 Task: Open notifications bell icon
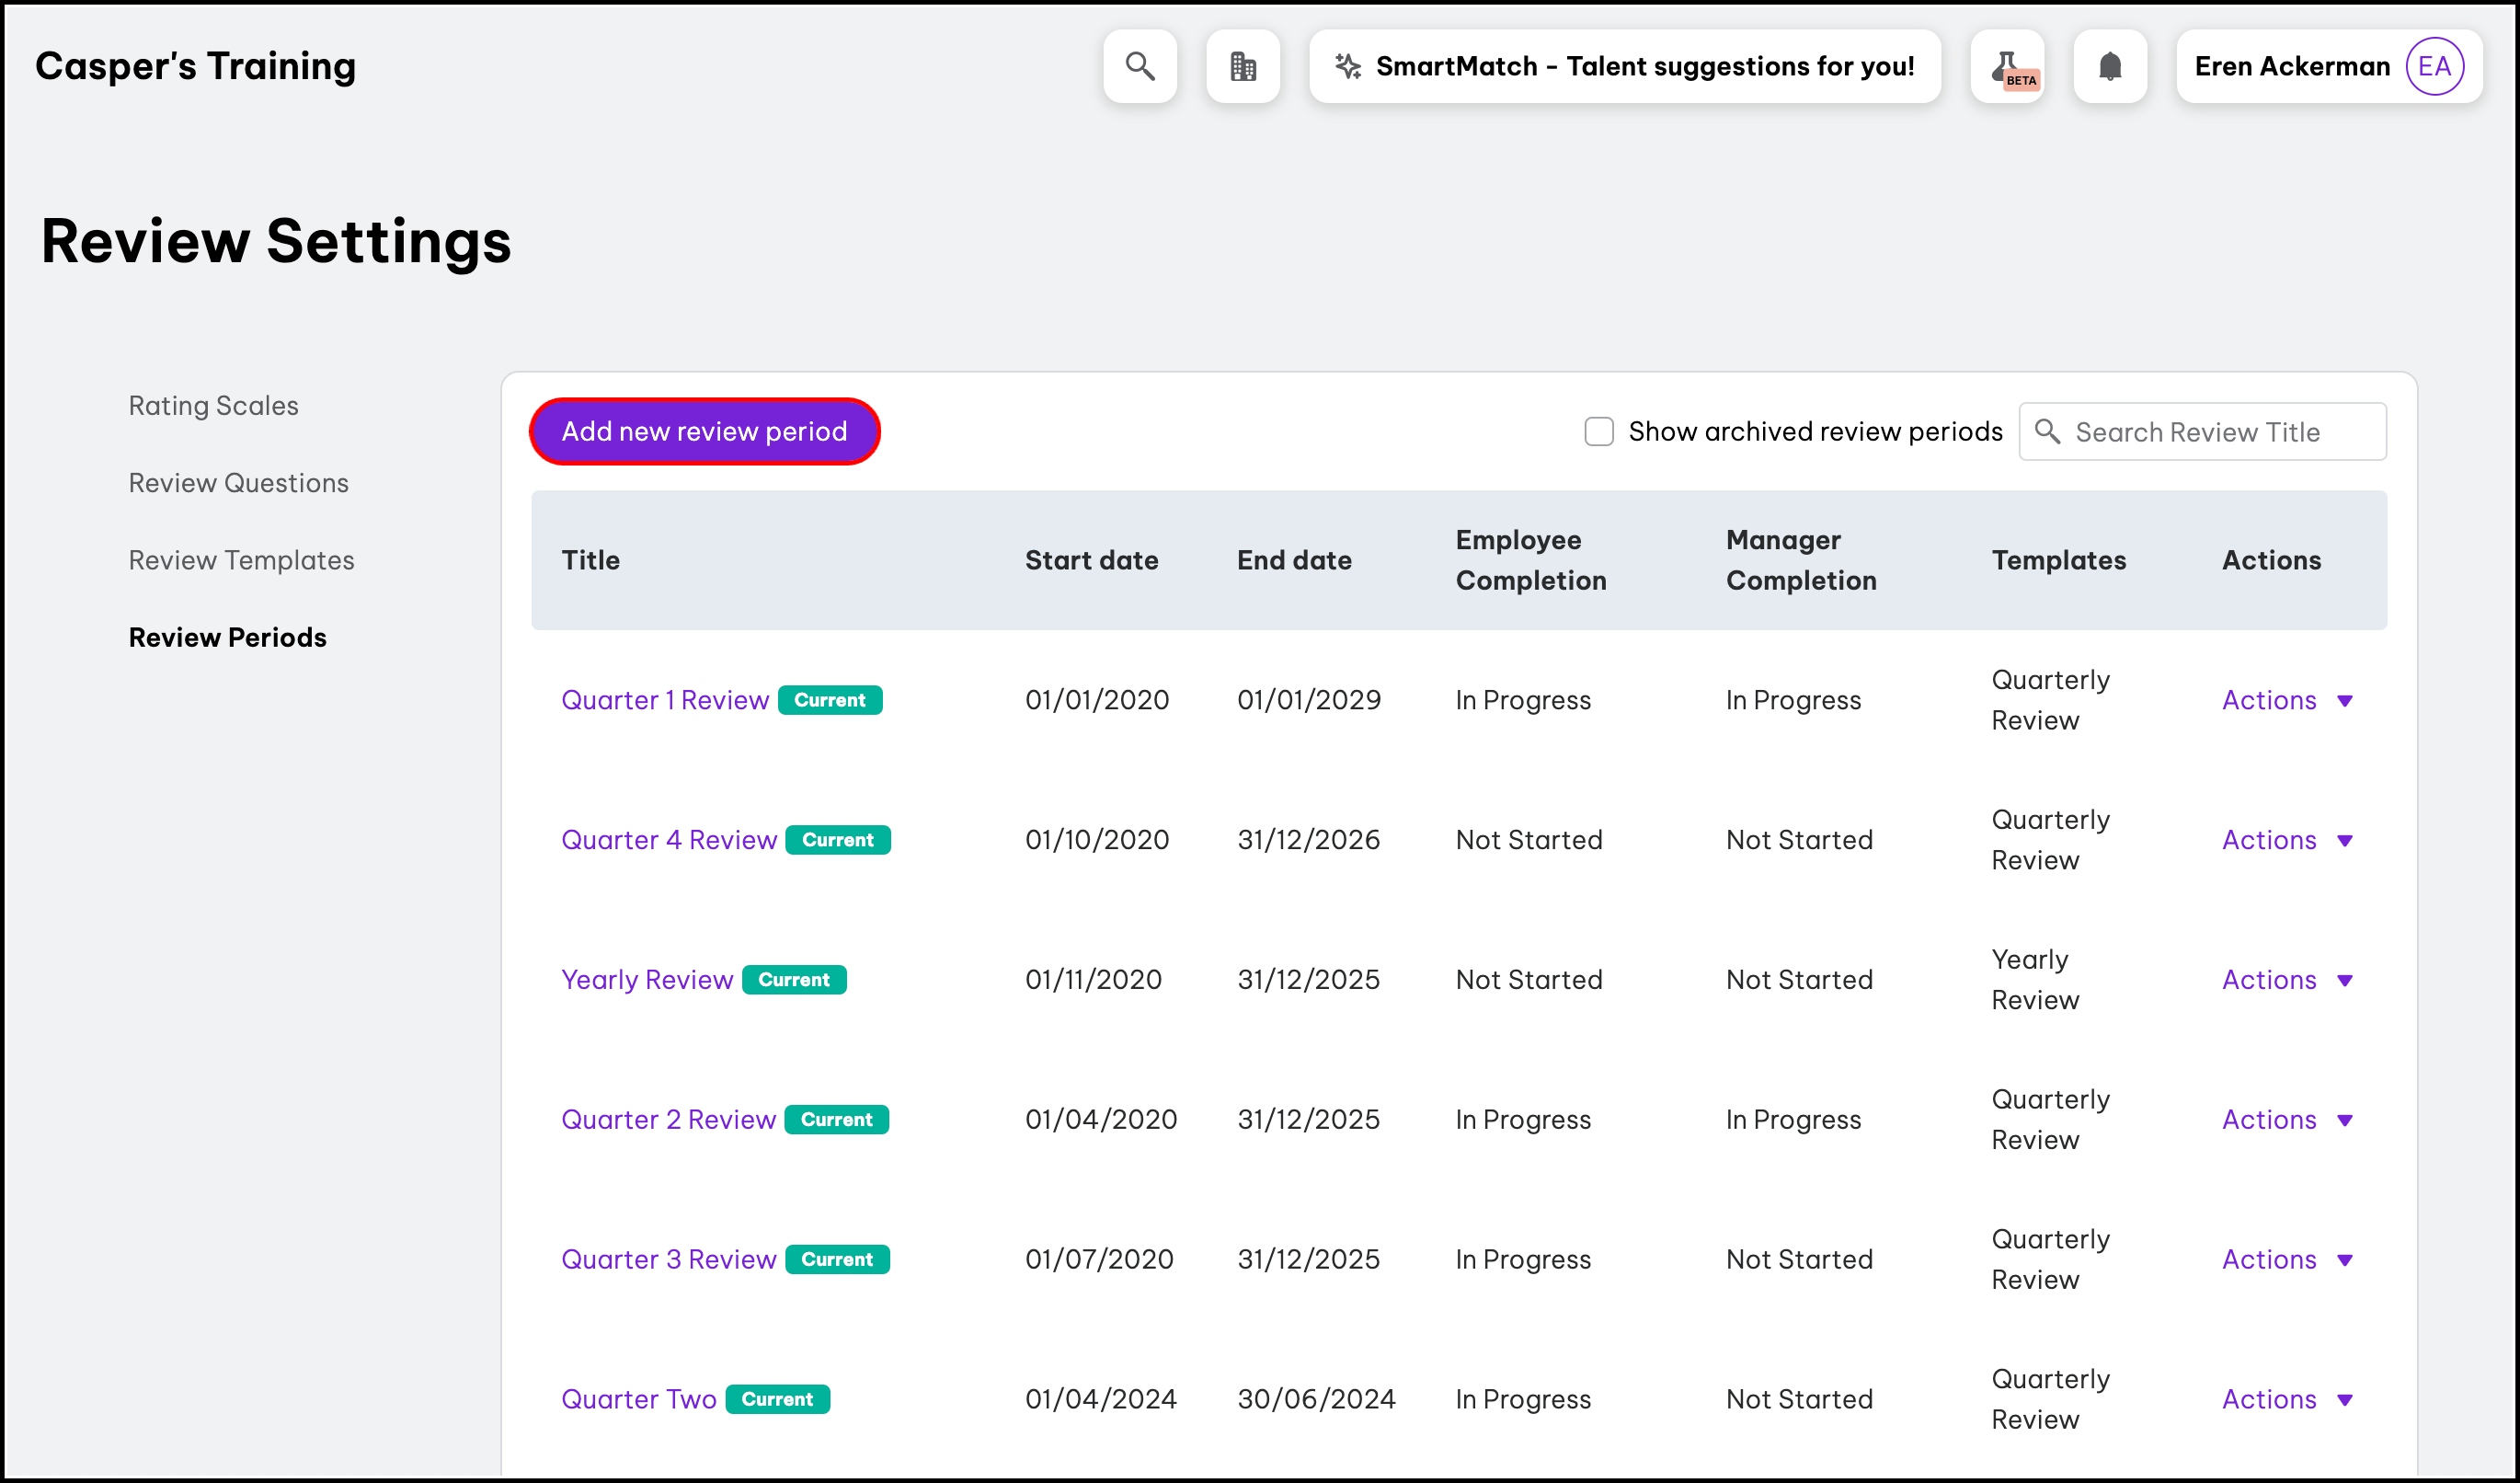click(2110, 66)
